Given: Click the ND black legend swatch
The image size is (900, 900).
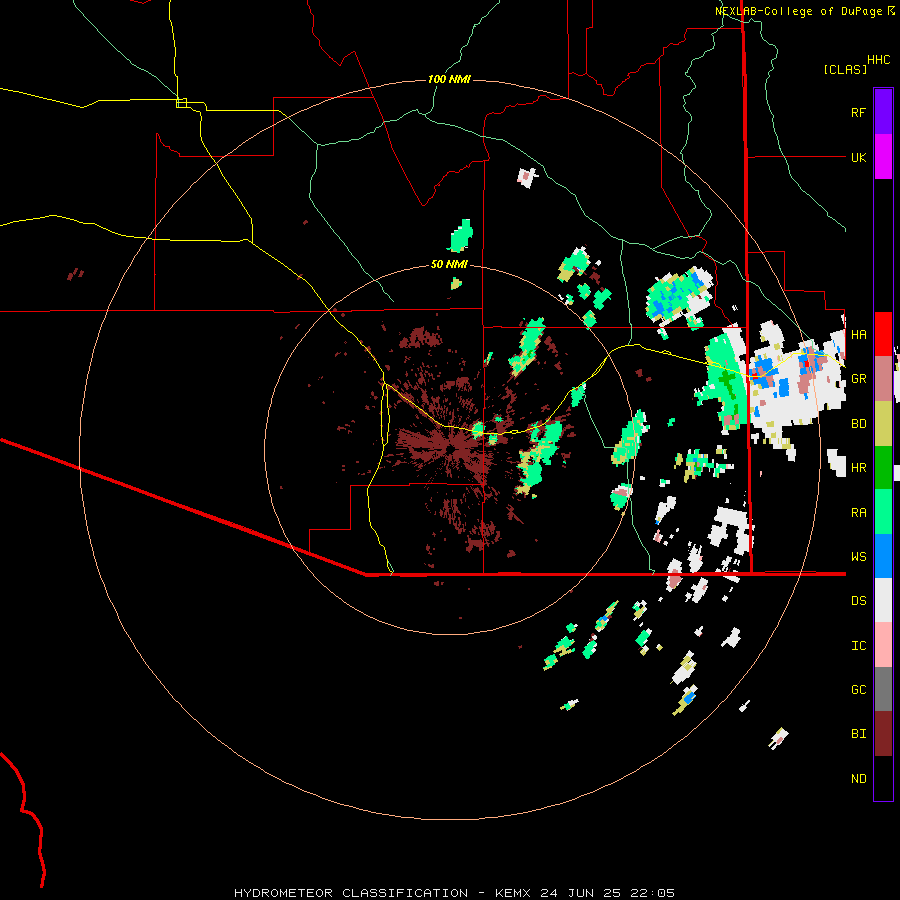Looking at the screenshot, I should coord(883,778).
